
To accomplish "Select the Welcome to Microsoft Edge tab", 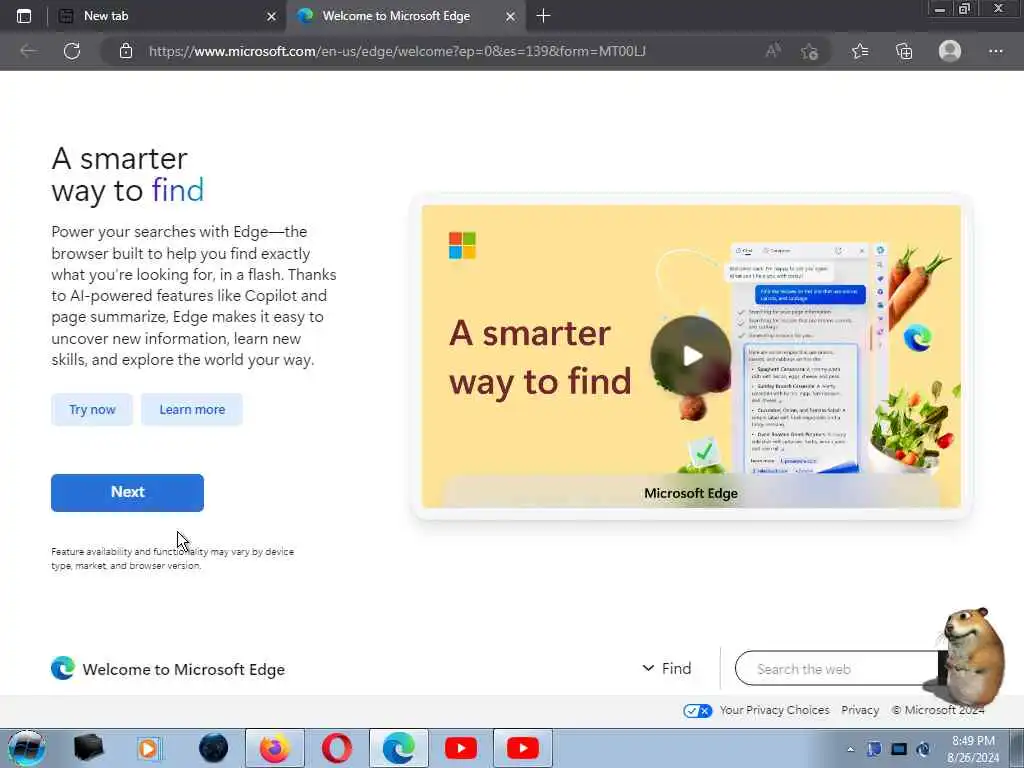I will click(405, 16).
